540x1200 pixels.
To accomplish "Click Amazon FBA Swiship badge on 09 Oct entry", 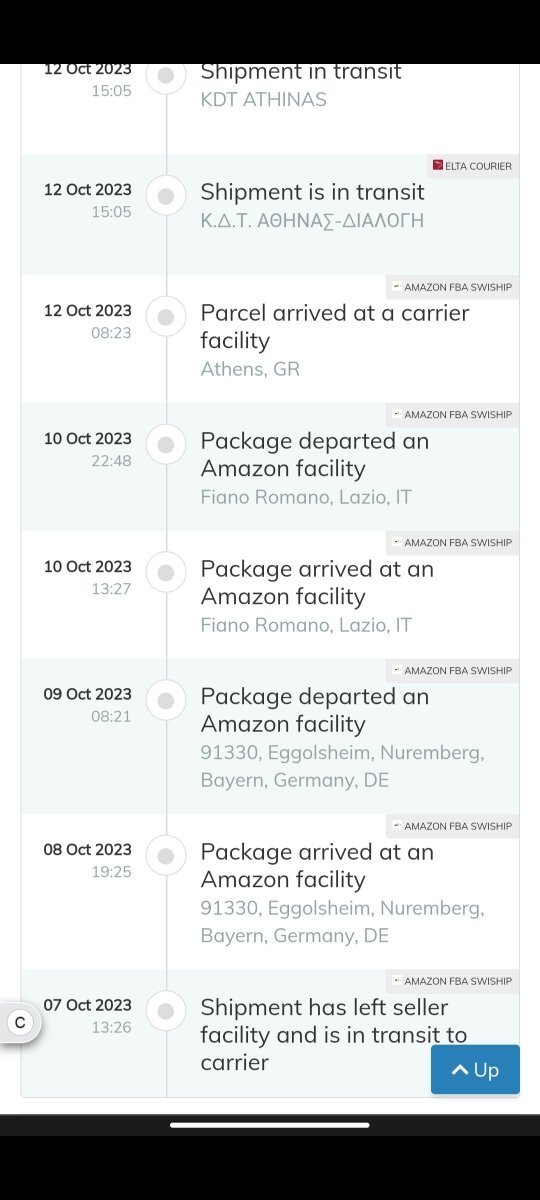I will [x=452, y=671].
